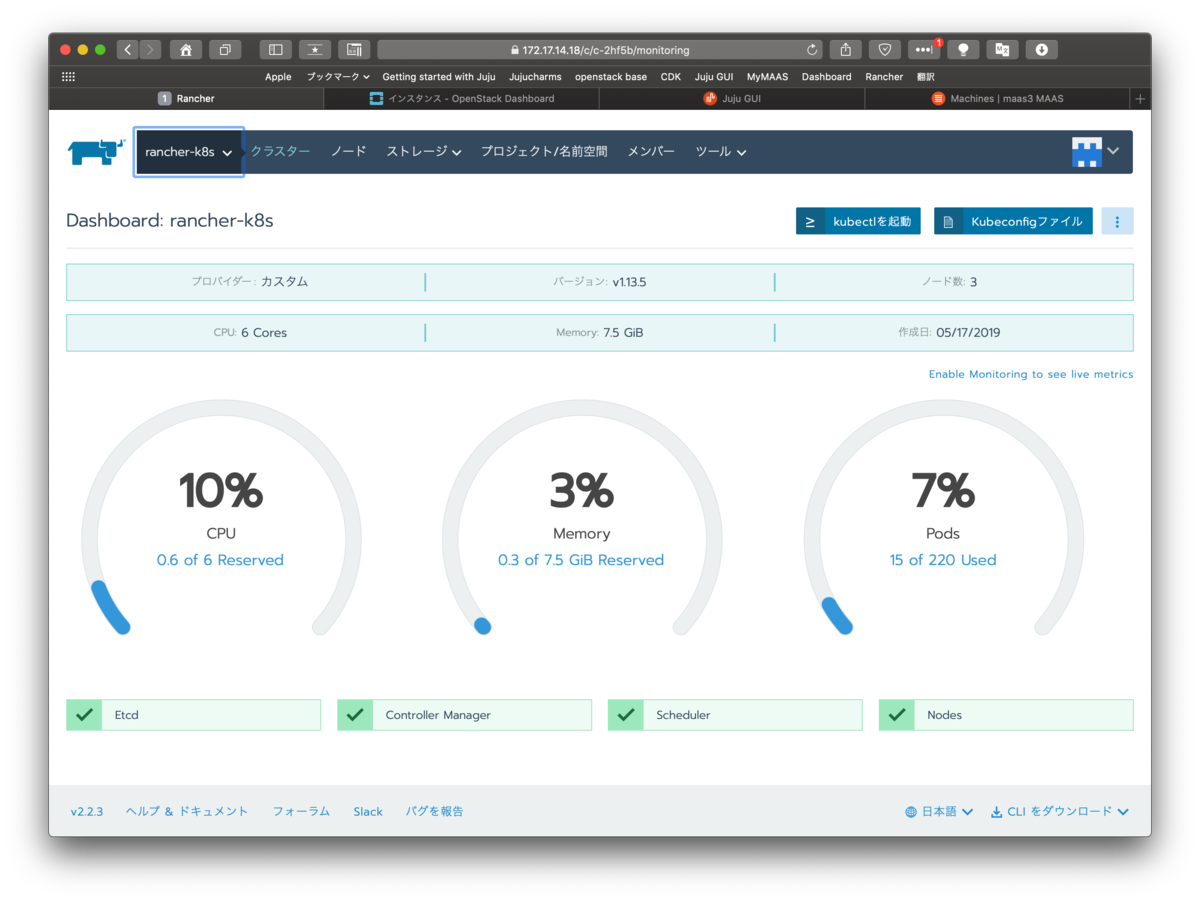Screen dimensions: 1200x901
Task: Show the Safari tab overview
Action: point(225,49)
